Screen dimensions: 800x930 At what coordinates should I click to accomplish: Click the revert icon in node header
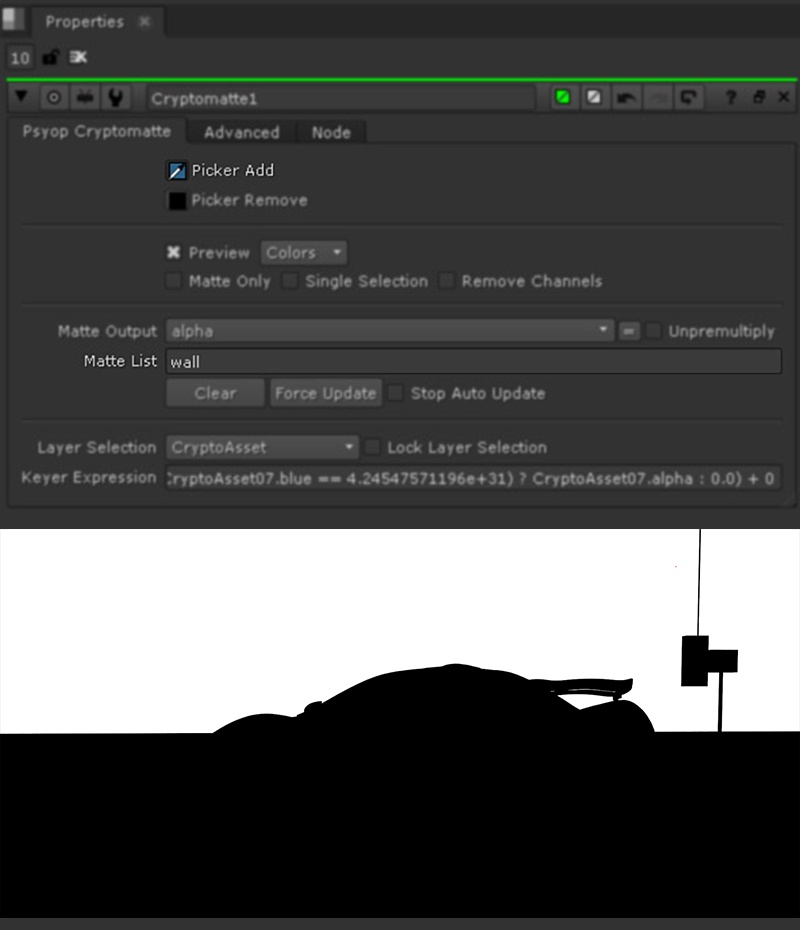[688, 98]
